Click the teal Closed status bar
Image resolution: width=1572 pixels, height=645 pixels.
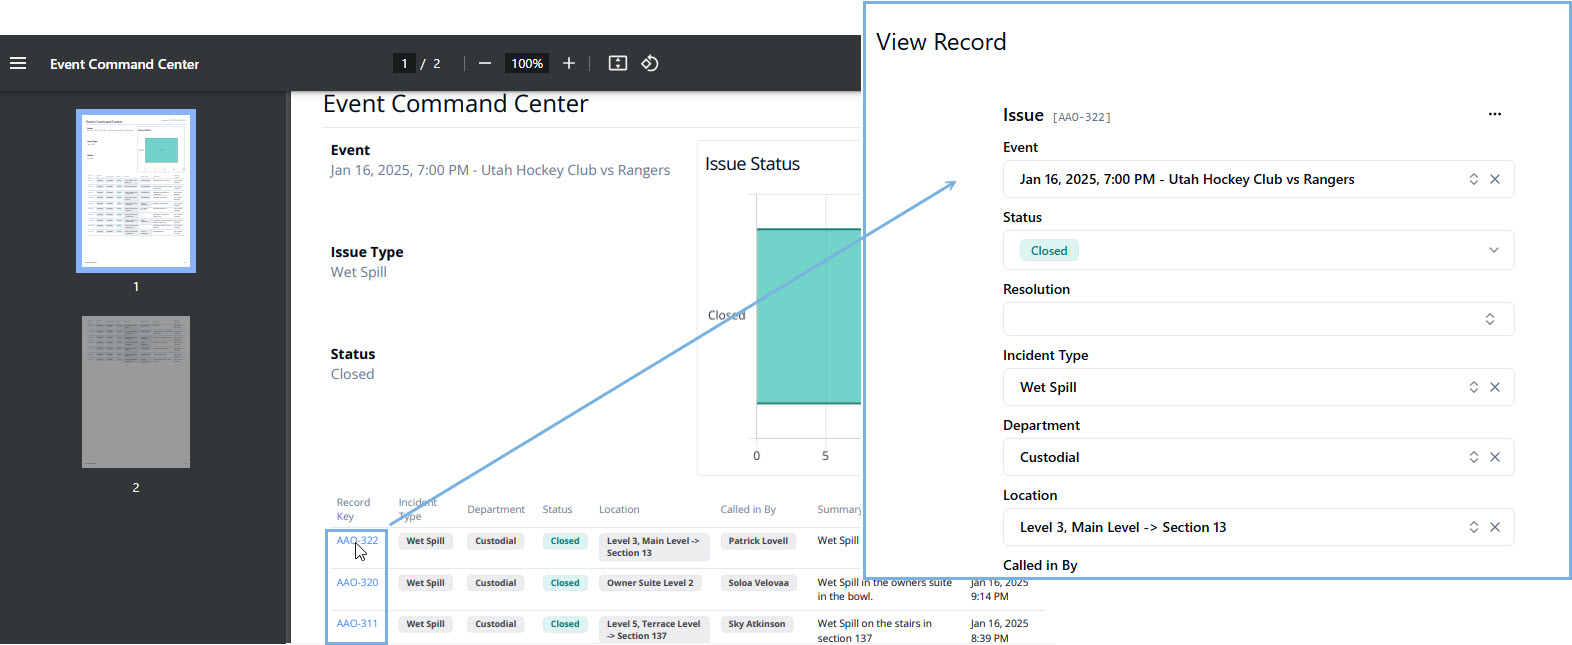click(808, 316)
